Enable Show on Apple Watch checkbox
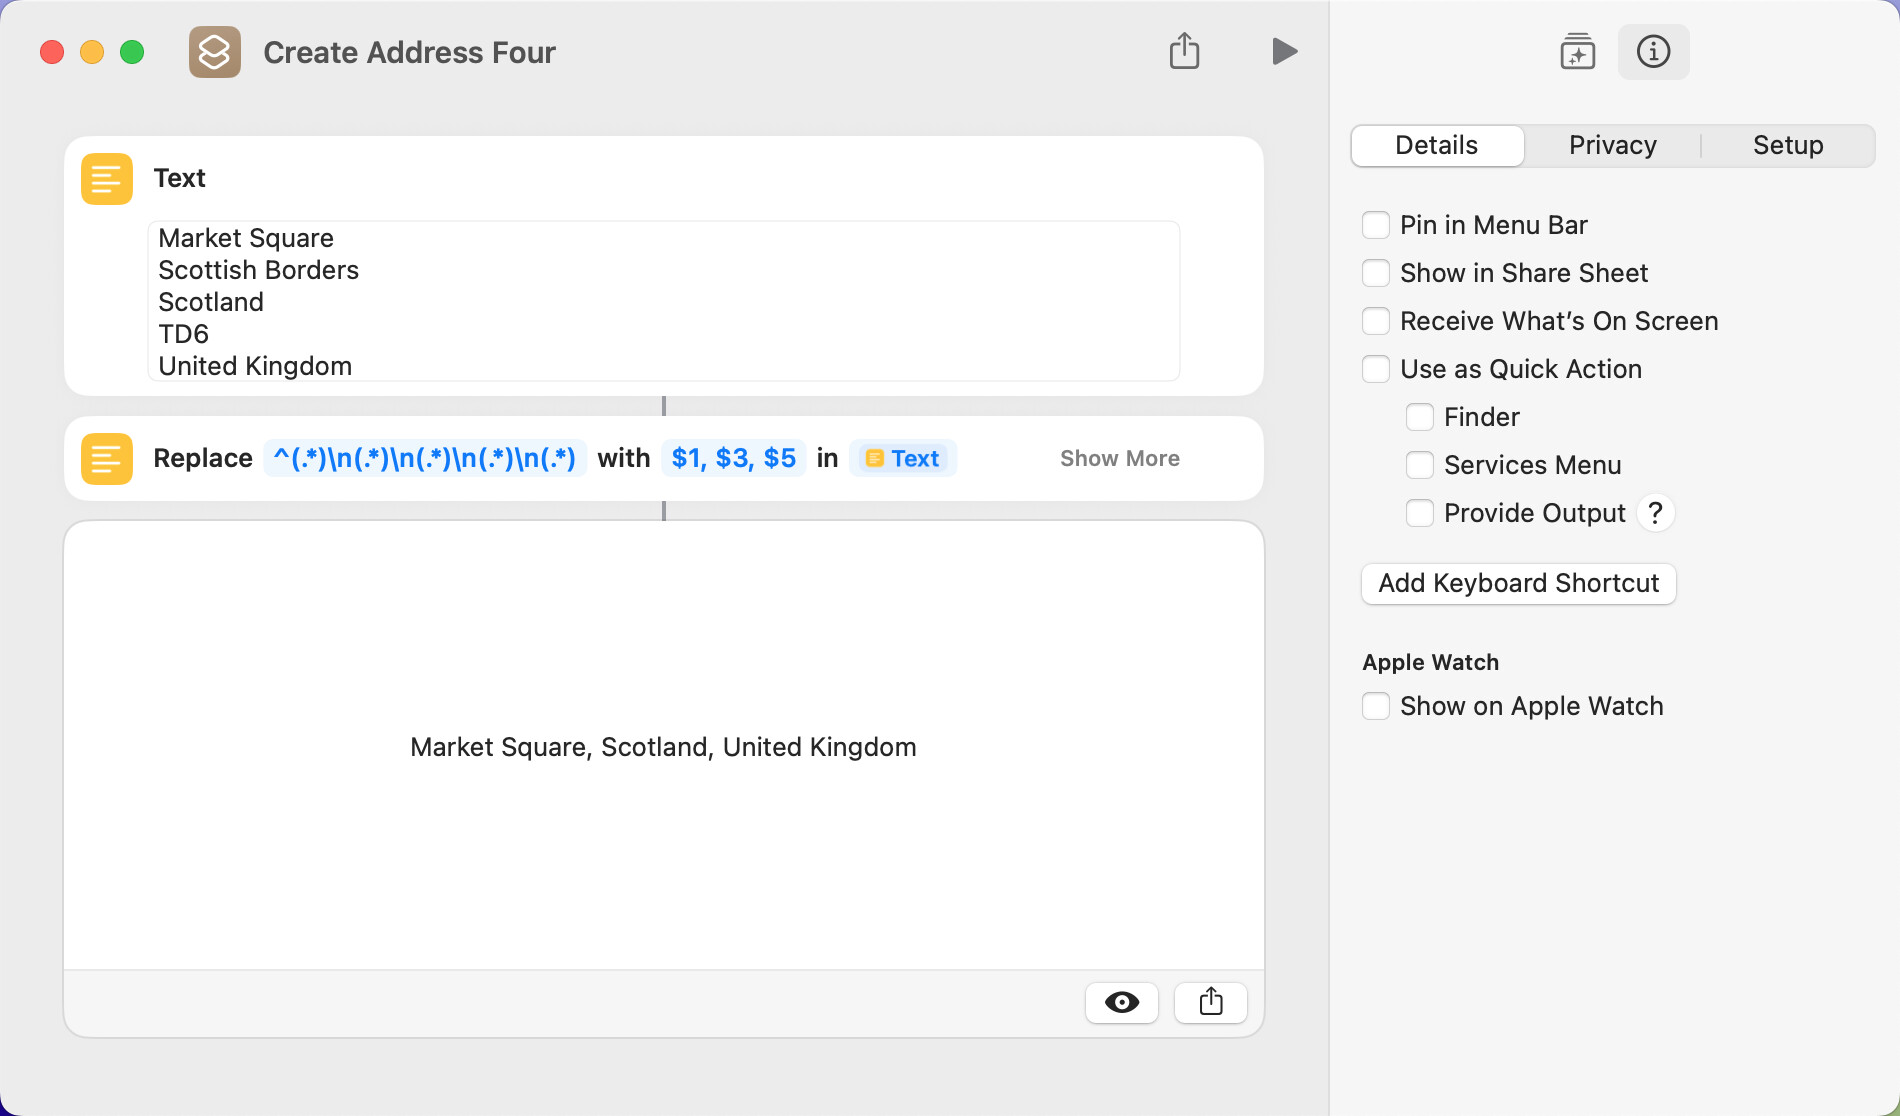 point(1376,706)
